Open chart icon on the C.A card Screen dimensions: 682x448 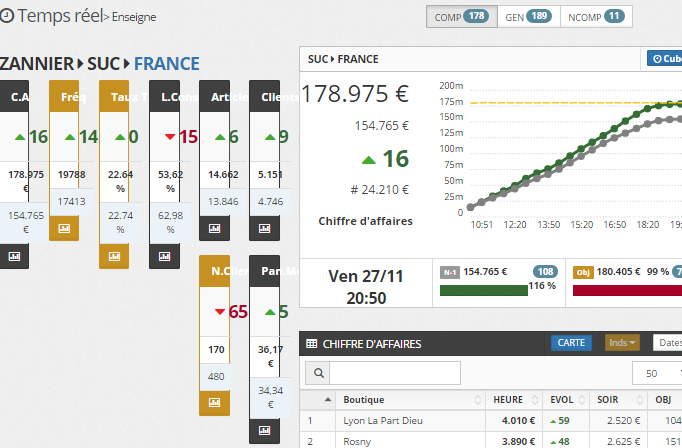point(16,256)
